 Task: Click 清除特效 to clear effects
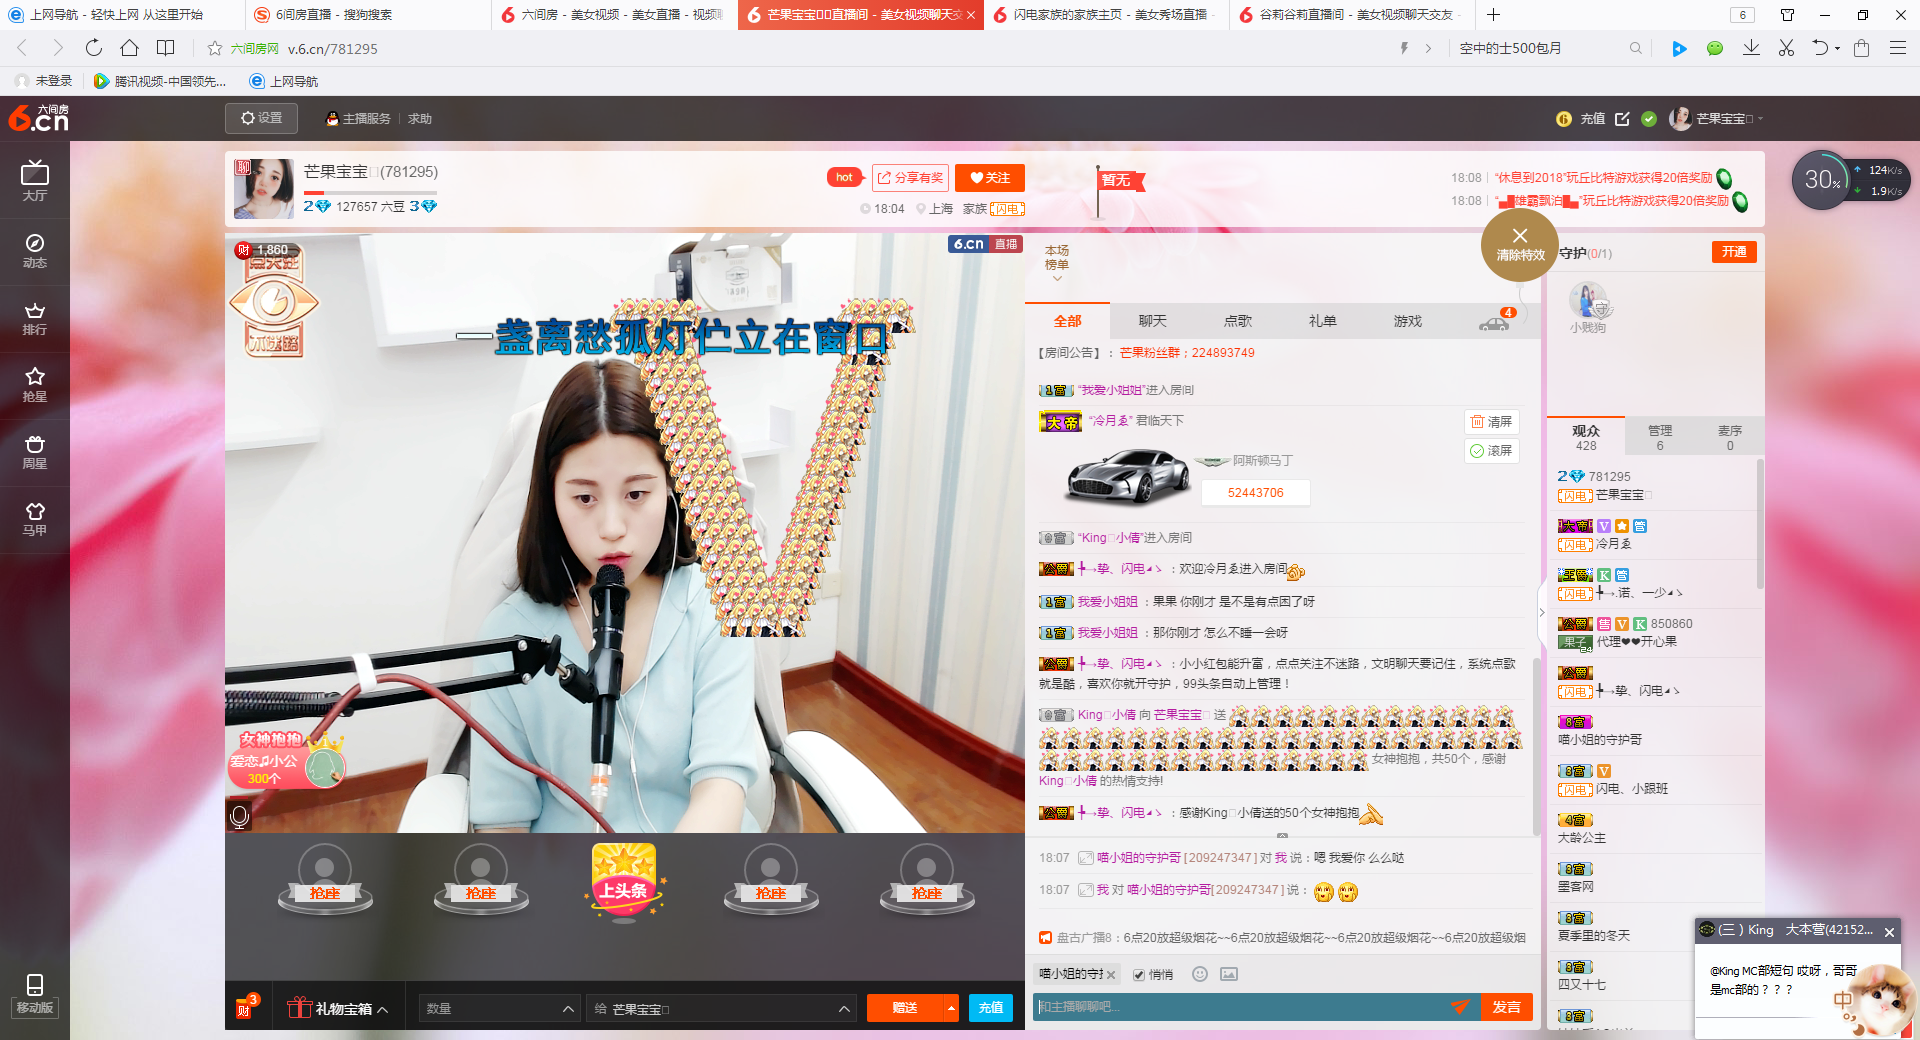click(x=1520, y=245)
